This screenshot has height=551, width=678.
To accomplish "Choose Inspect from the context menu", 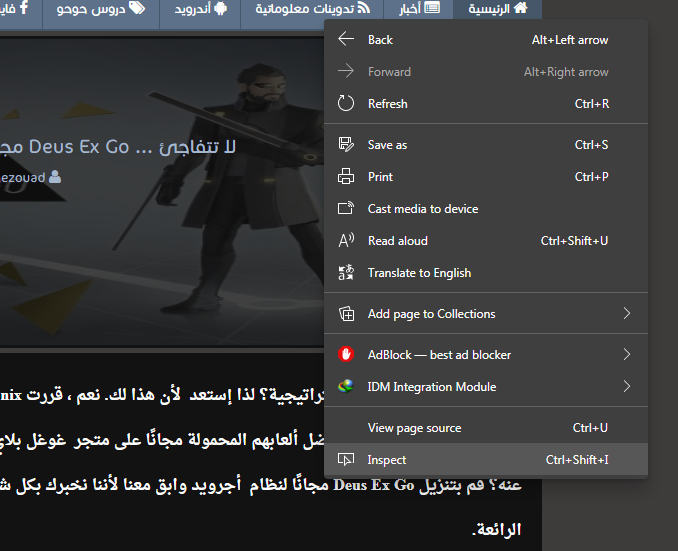I will 387,460.
